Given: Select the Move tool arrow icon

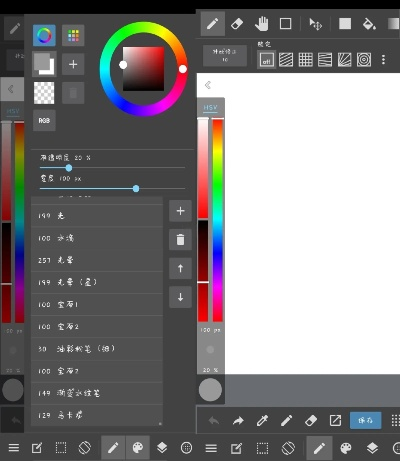Looking at the screenshot, I should coord(315,24).
